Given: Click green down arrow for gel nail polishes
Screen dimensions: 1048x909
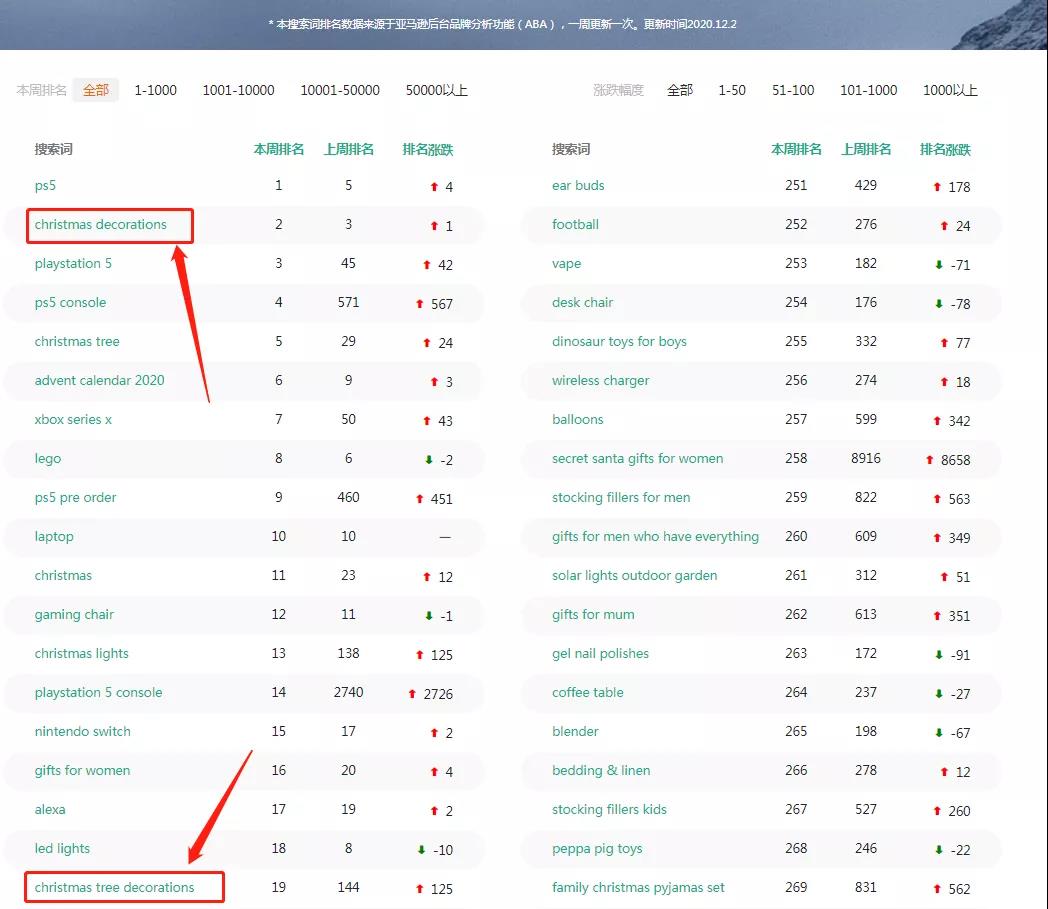Looking at the screenshot, I should click(939, 655).
